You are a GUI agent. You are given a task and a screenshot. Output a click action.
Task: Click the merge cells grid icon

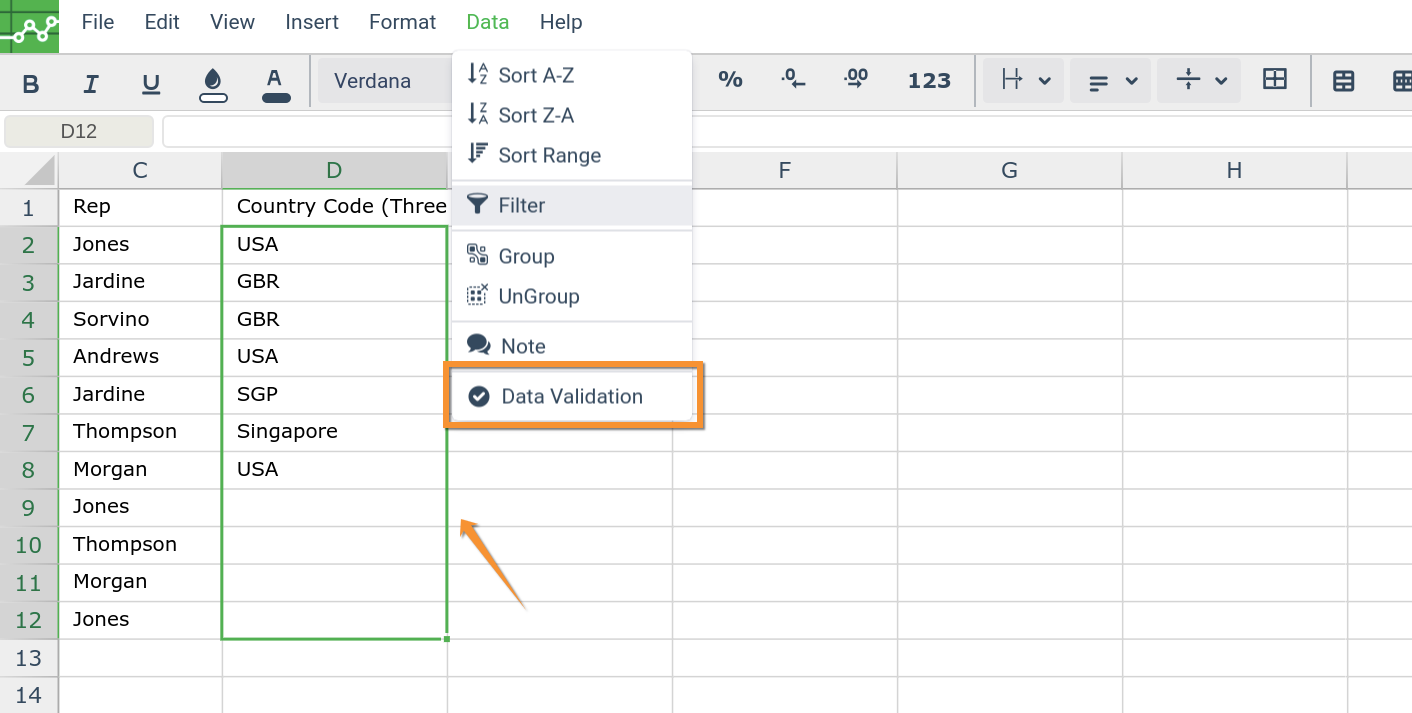coord(1275,81)
